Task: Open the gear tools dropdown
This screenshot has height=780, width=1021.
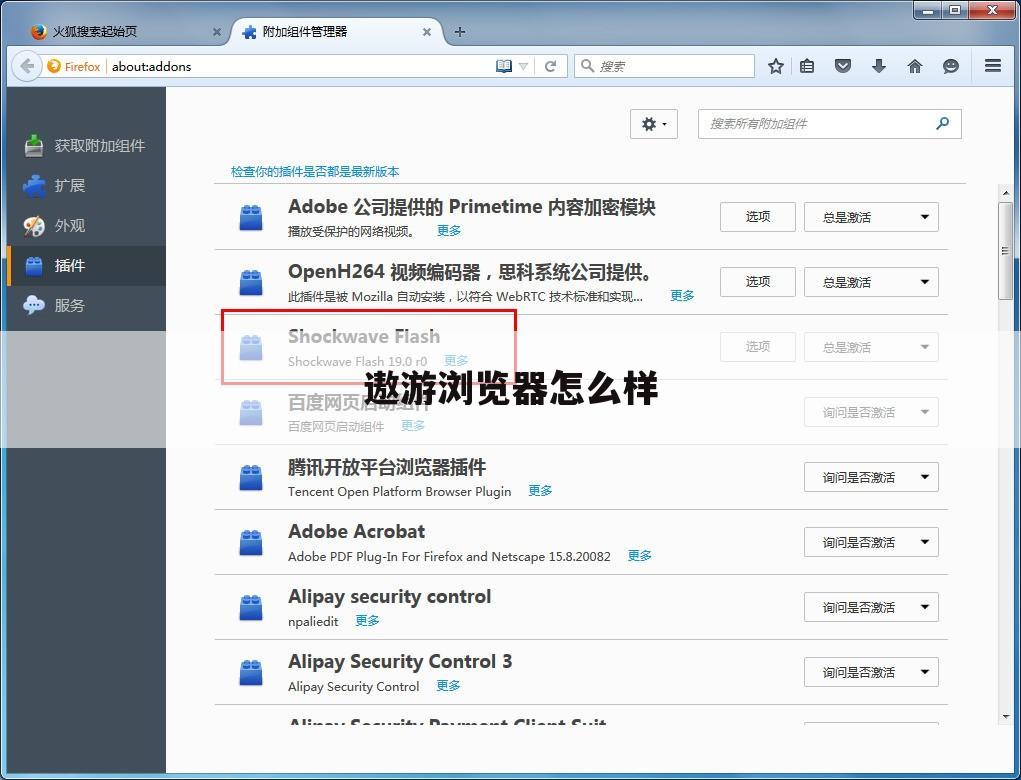Action: click(x=654, y=124)
